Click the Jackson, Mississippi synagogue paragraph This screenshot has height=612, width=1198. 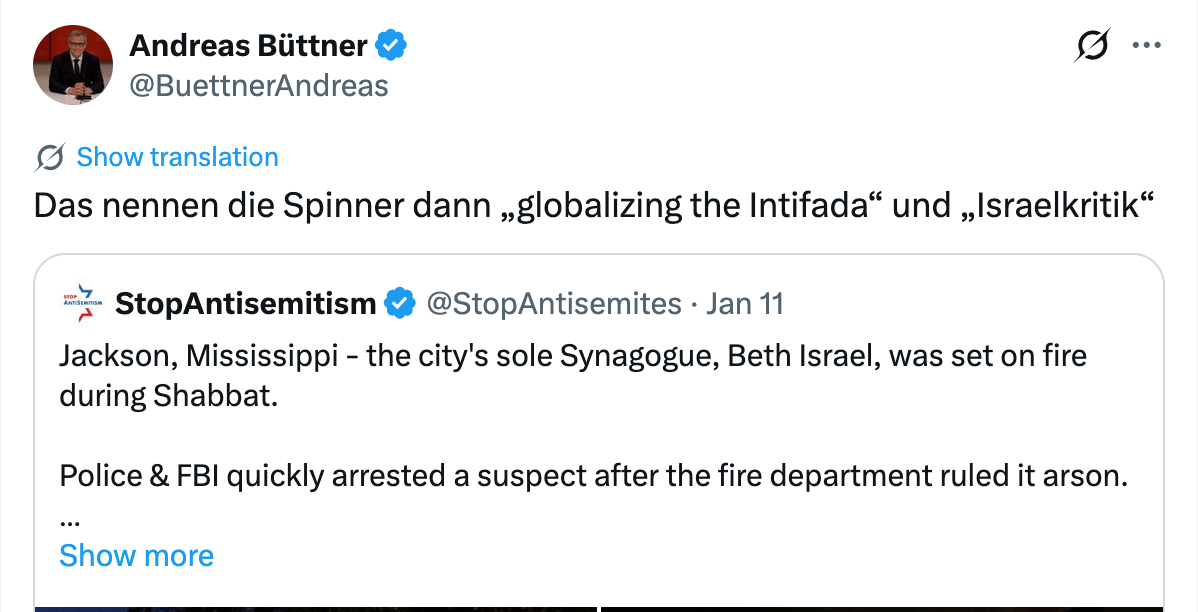click(573, 375)
